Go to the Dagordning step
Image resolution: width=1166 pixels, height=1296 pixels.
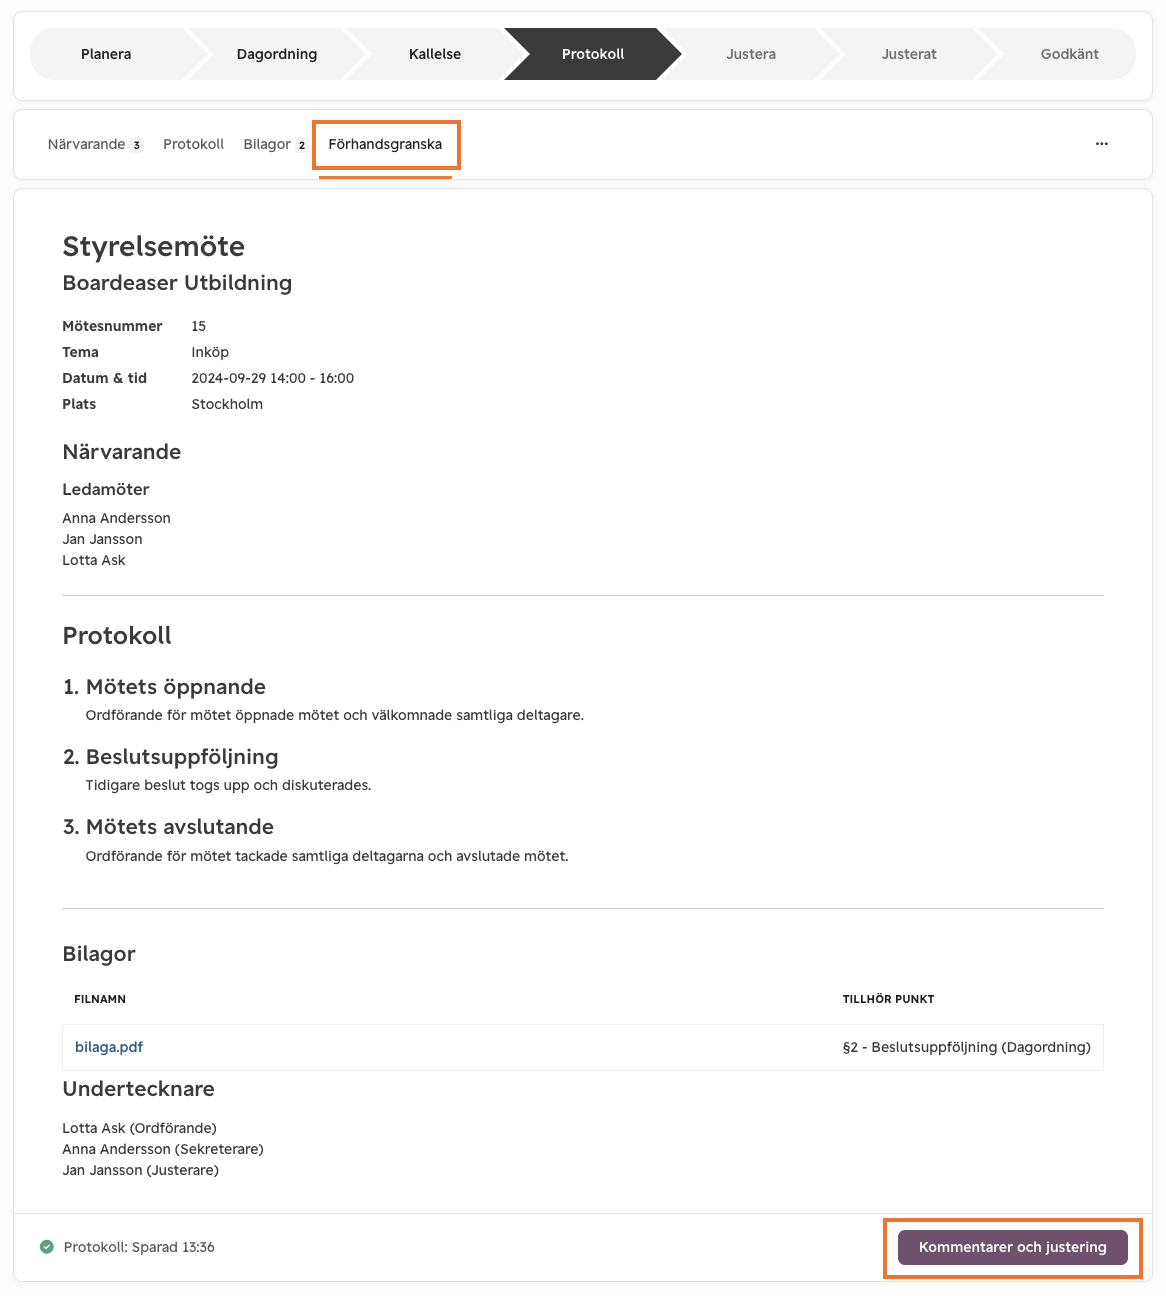point(277,54)
